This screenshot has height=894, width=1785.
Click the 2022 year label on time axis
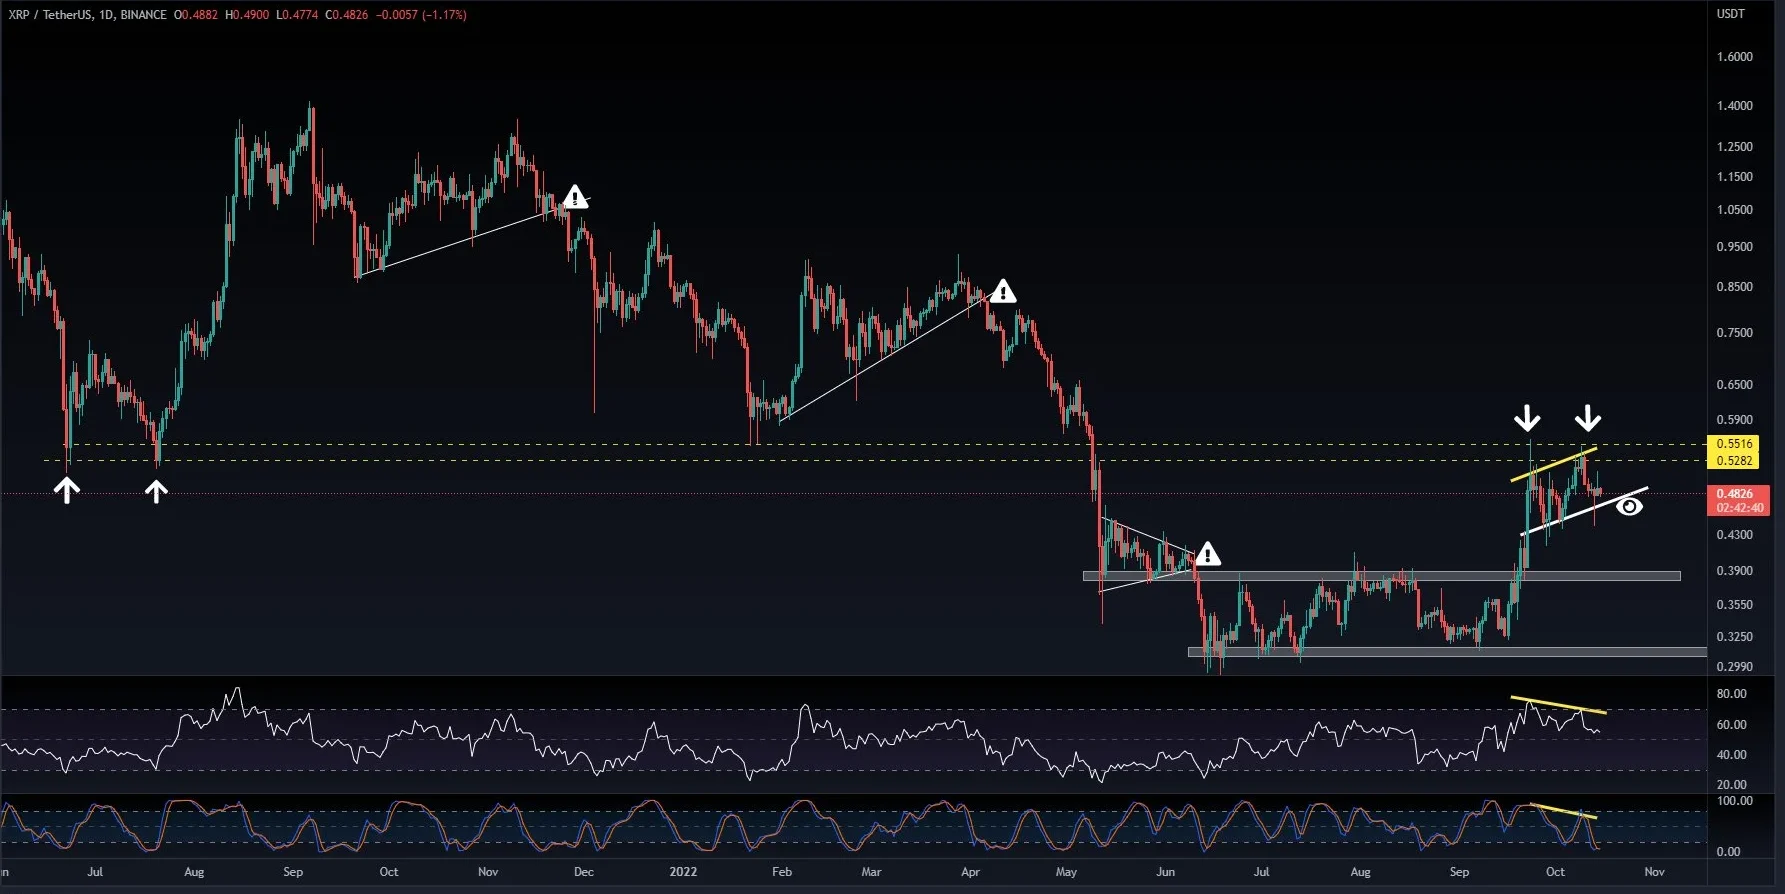click(x=683, y=872)
